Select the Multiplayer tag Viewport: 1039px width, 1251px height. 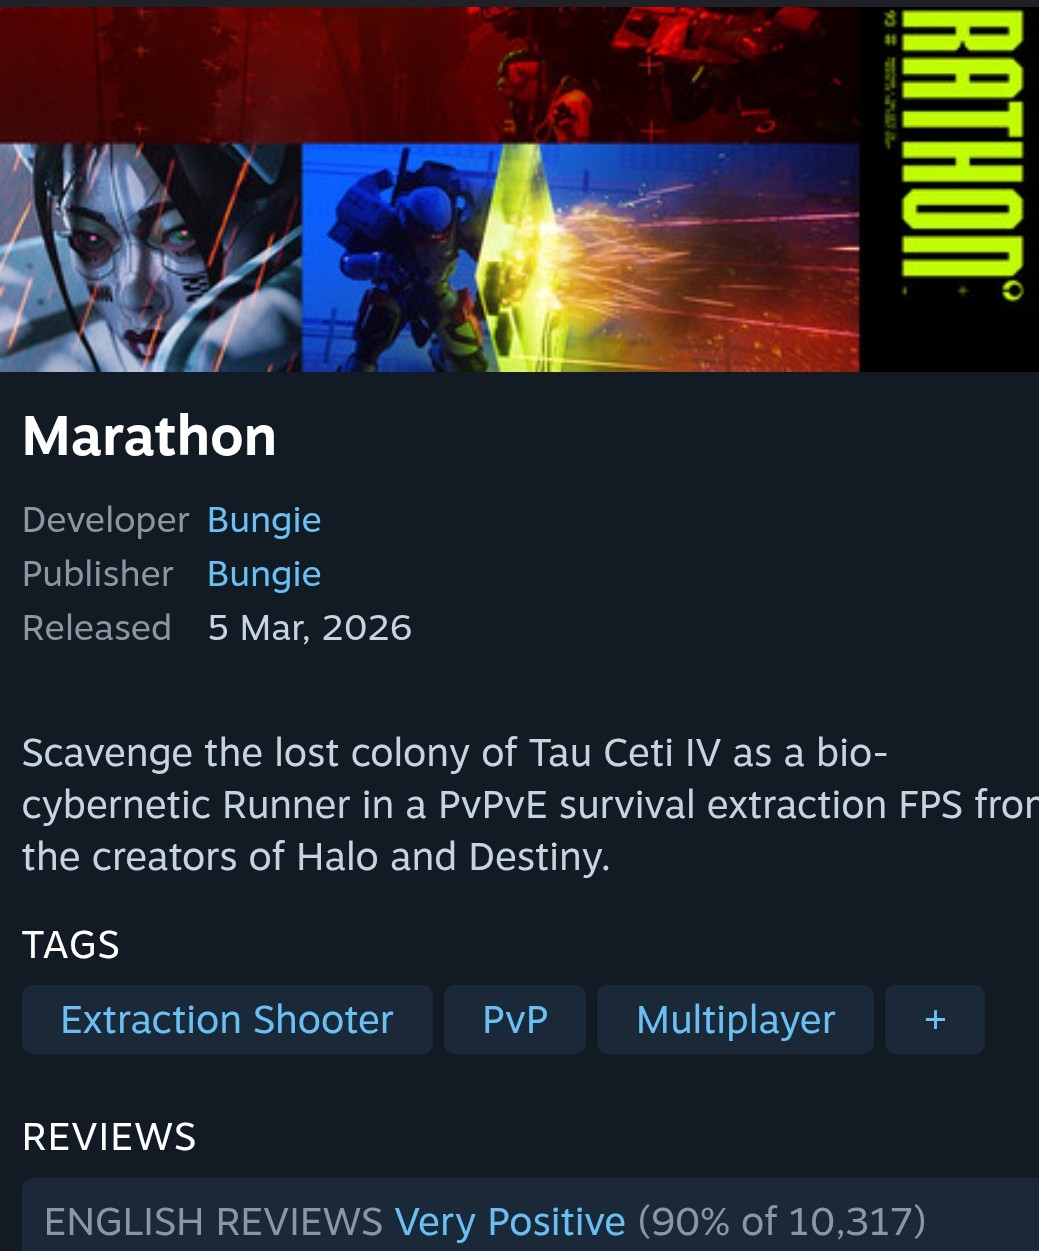[x=735, y=1020]
